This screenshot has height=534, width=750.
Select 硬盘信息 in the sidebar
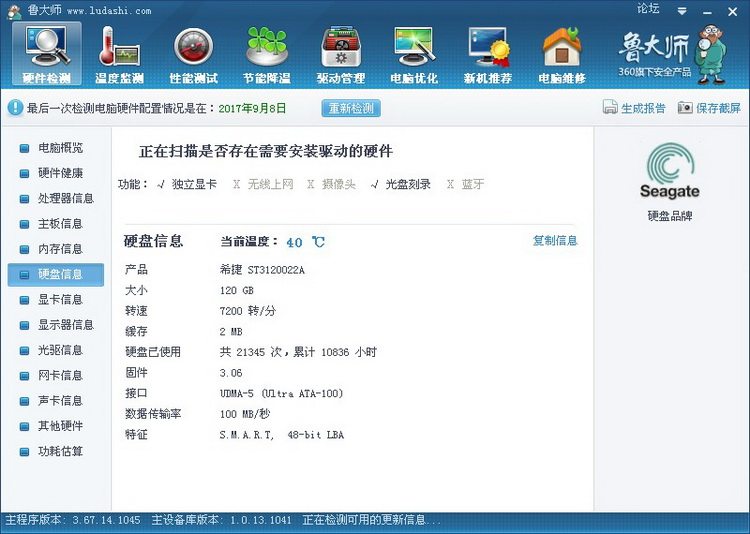pyautogui.click(x=55, y=275)
